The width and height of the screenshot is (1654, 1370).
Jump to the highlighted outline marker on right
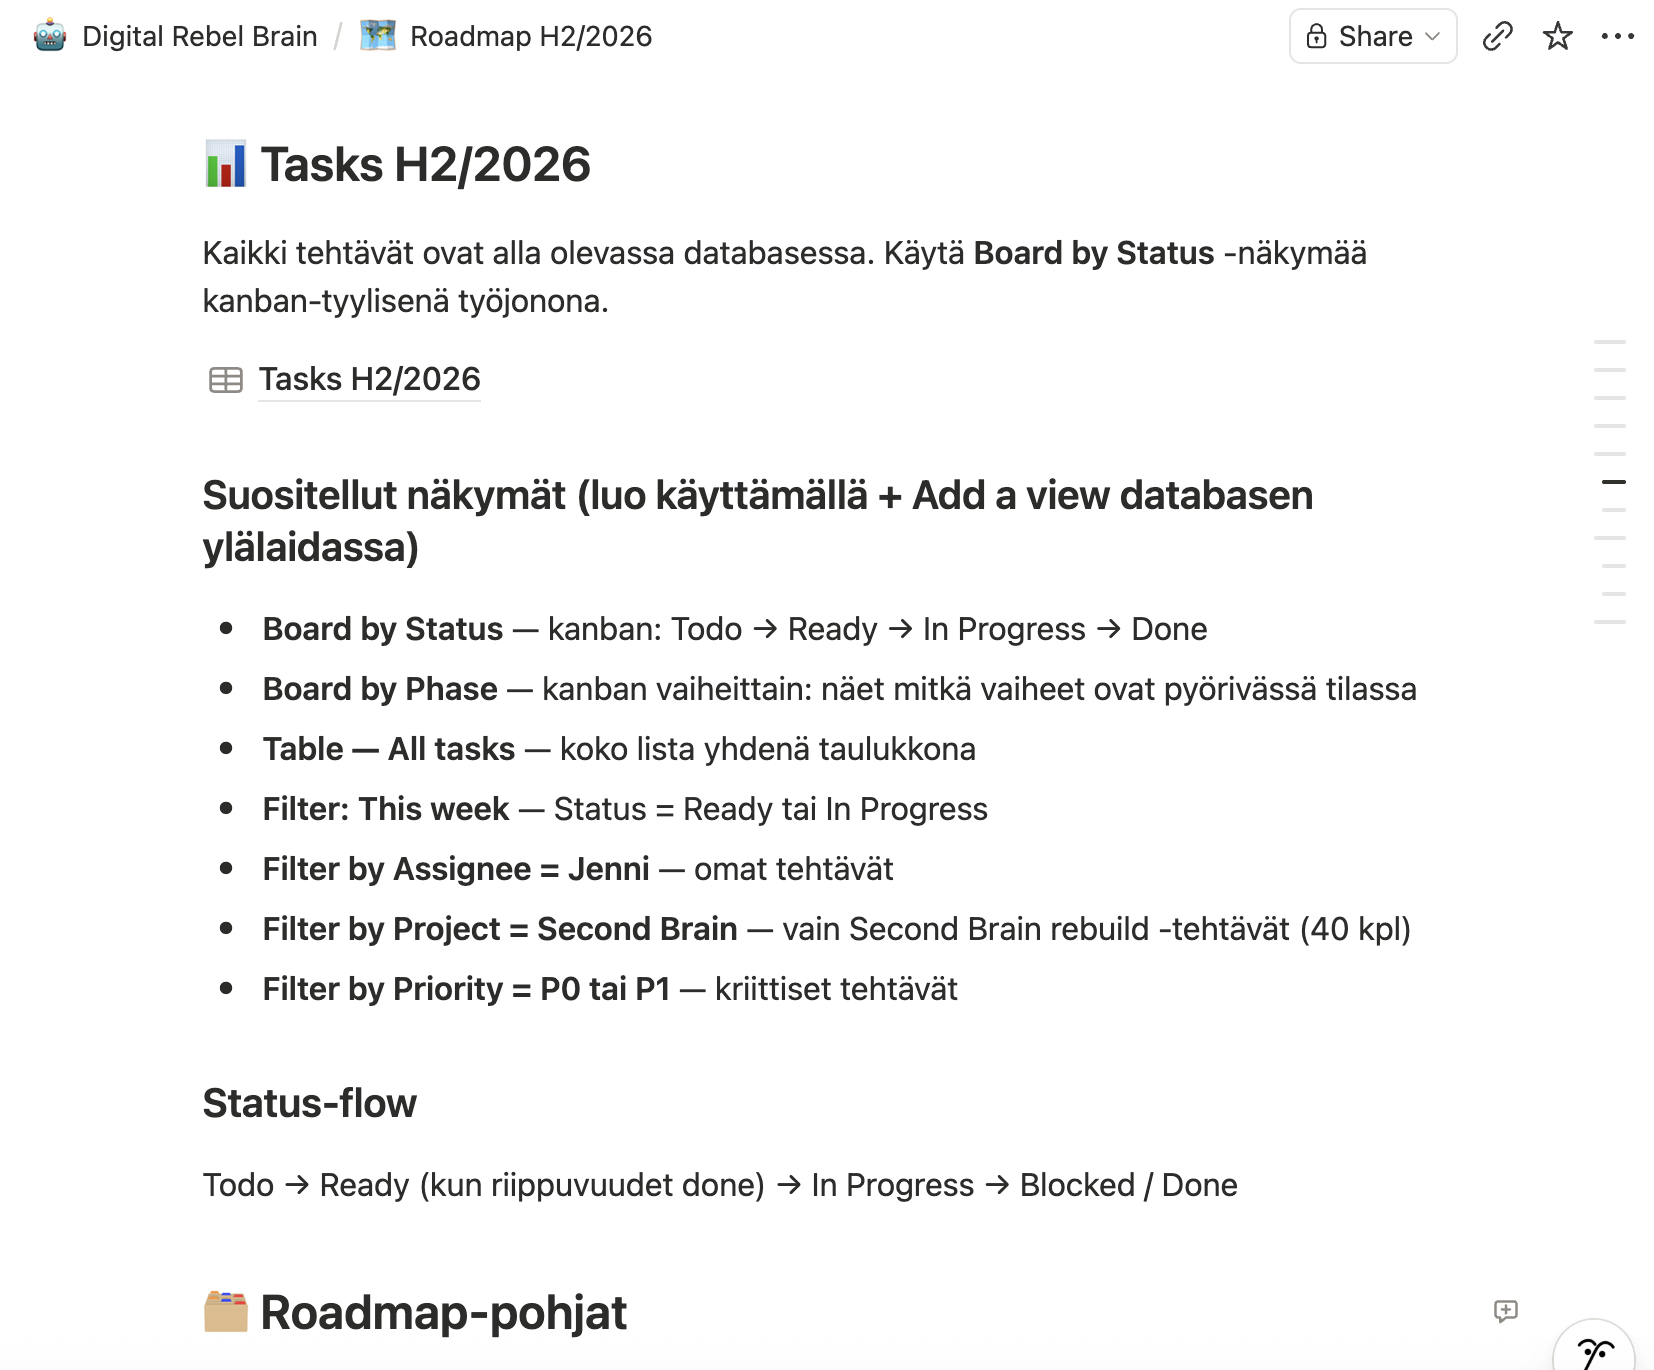click(x=1613, y=482)
